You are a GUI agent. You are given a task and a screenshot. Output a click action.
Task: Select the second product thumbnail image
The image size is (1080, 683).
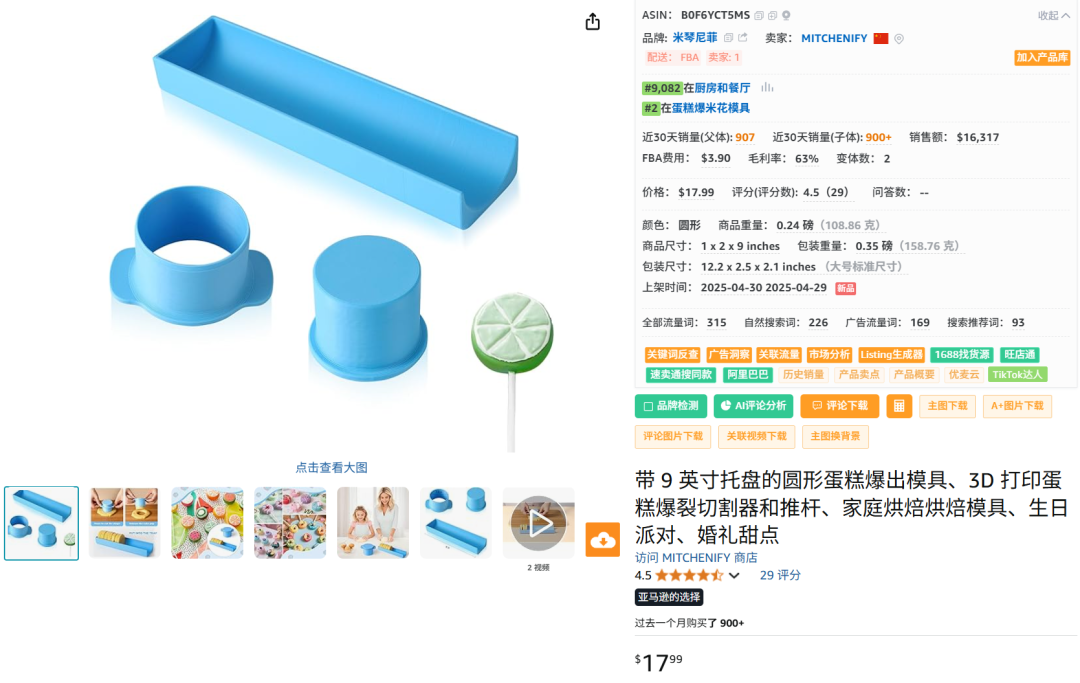point(125,523)
